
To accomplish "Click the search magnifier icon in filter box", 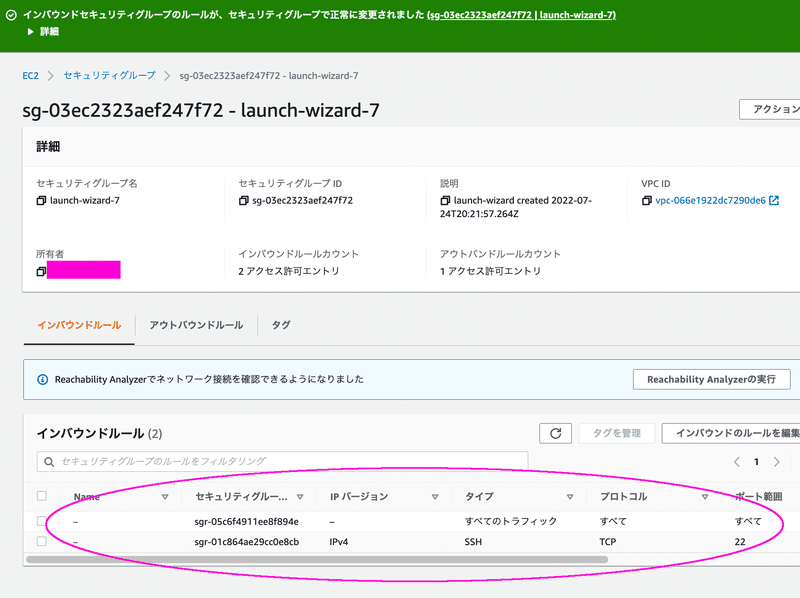I will pyautogui.click(x=49, y=462).
